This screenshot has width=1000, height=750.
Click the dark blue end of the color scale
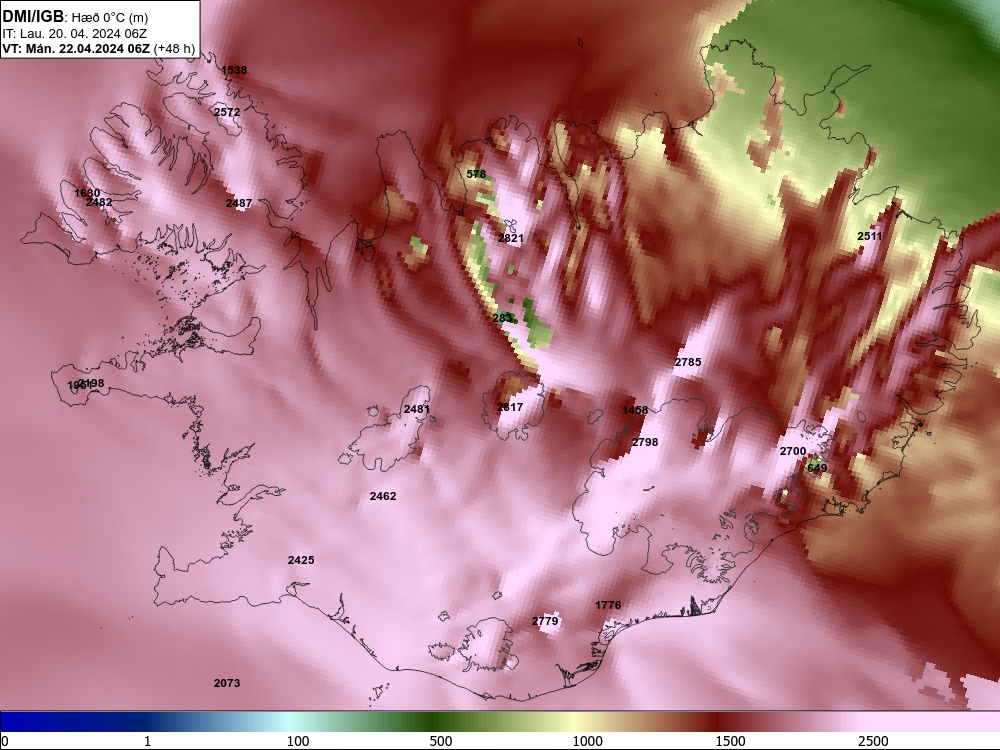pyautogui.click(x=38, y=722)
